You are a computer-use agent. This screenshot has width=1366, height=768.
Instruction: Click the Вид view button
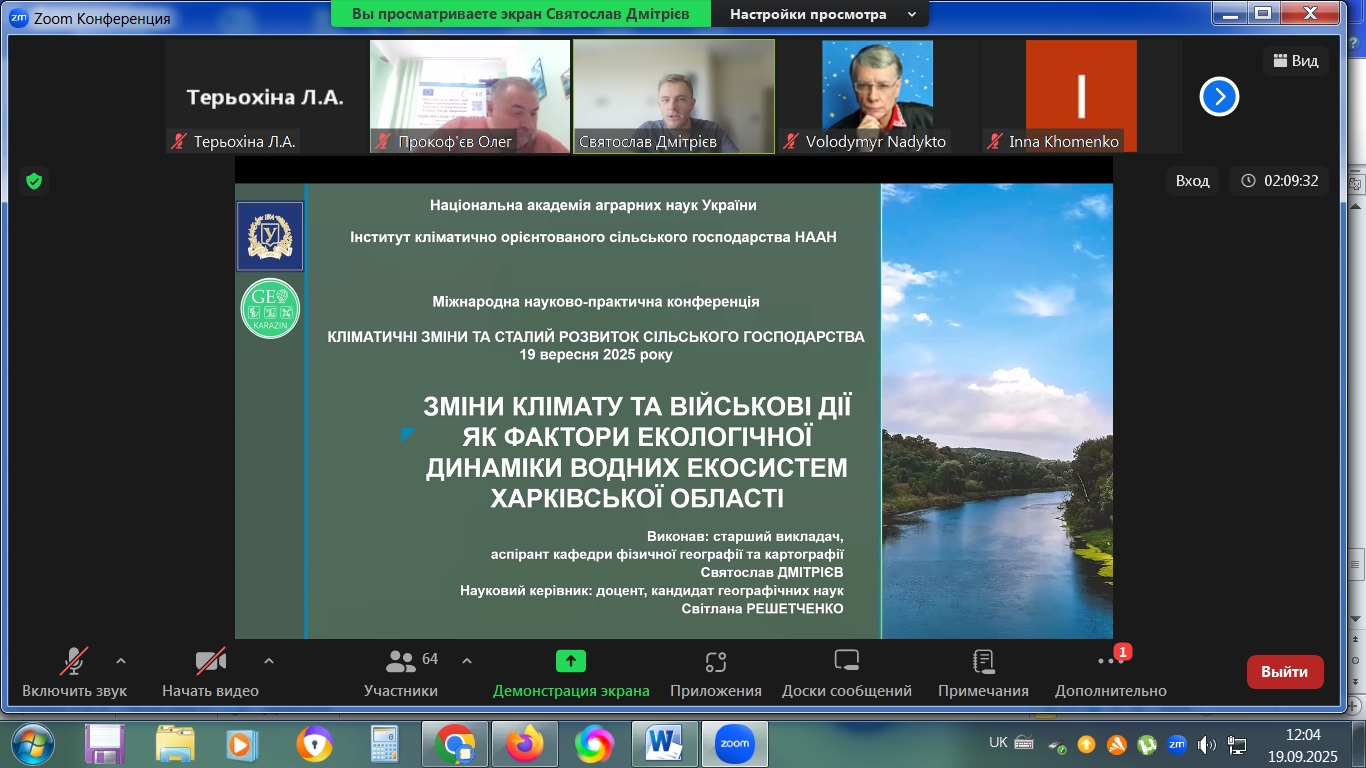(x=1295, y=61)
